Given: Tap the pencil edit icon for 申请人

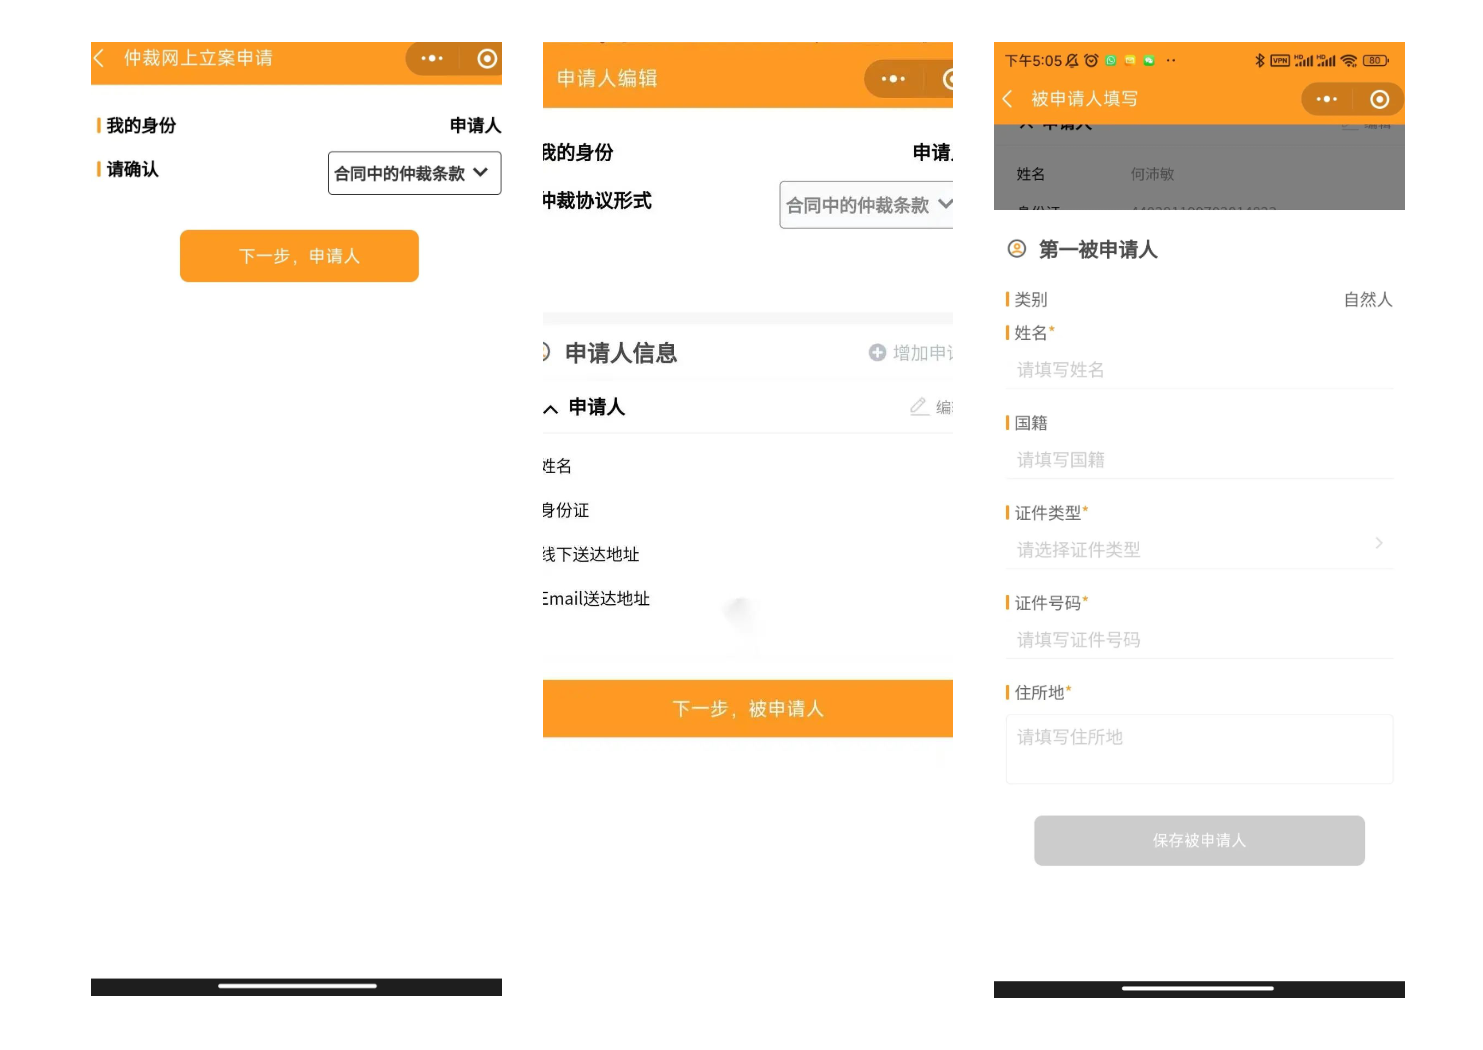Looking at the screenshot, I should click(919, 406).
